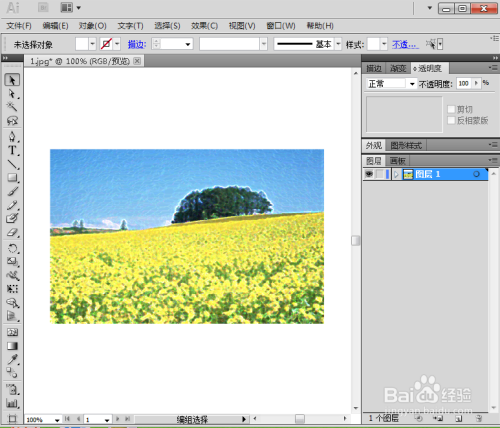
Task: Click the 不透... opacity link
Action: [x=405, y=44]
